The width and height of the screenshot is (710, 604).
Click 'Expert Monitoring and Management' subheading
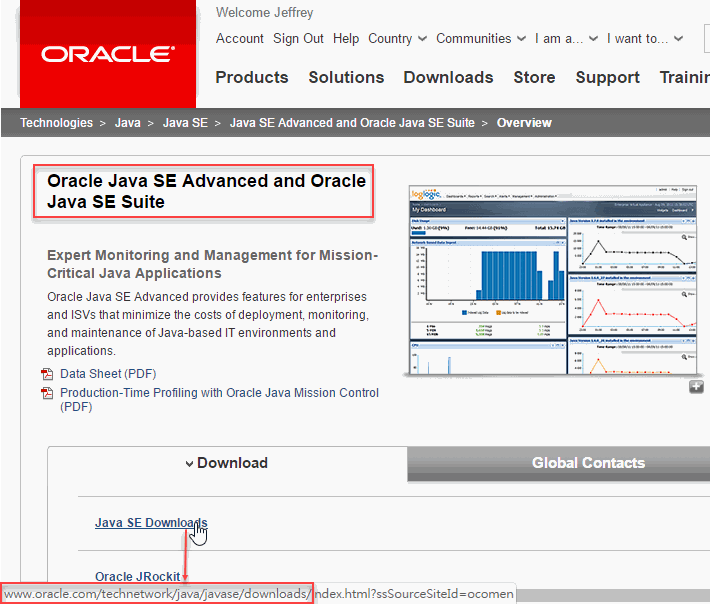212,264
